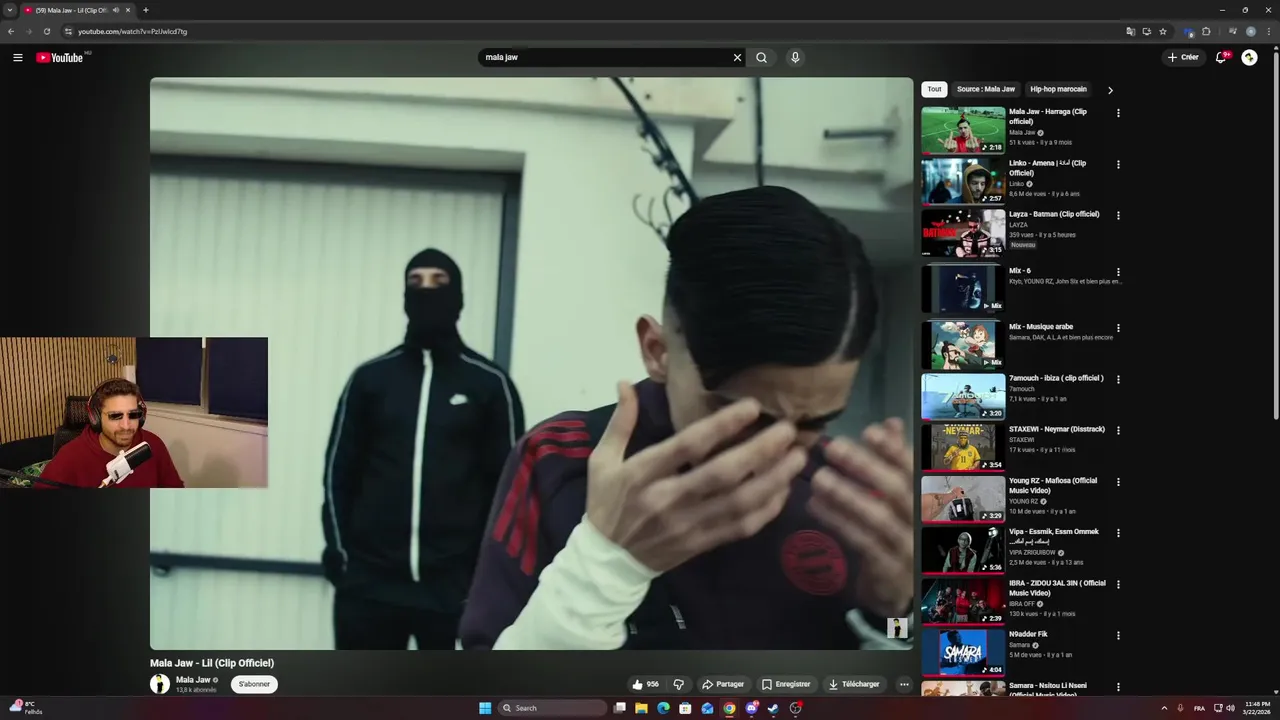
Task: Open Young RZ - Mafiosa video title
Action: [1053, 485]
